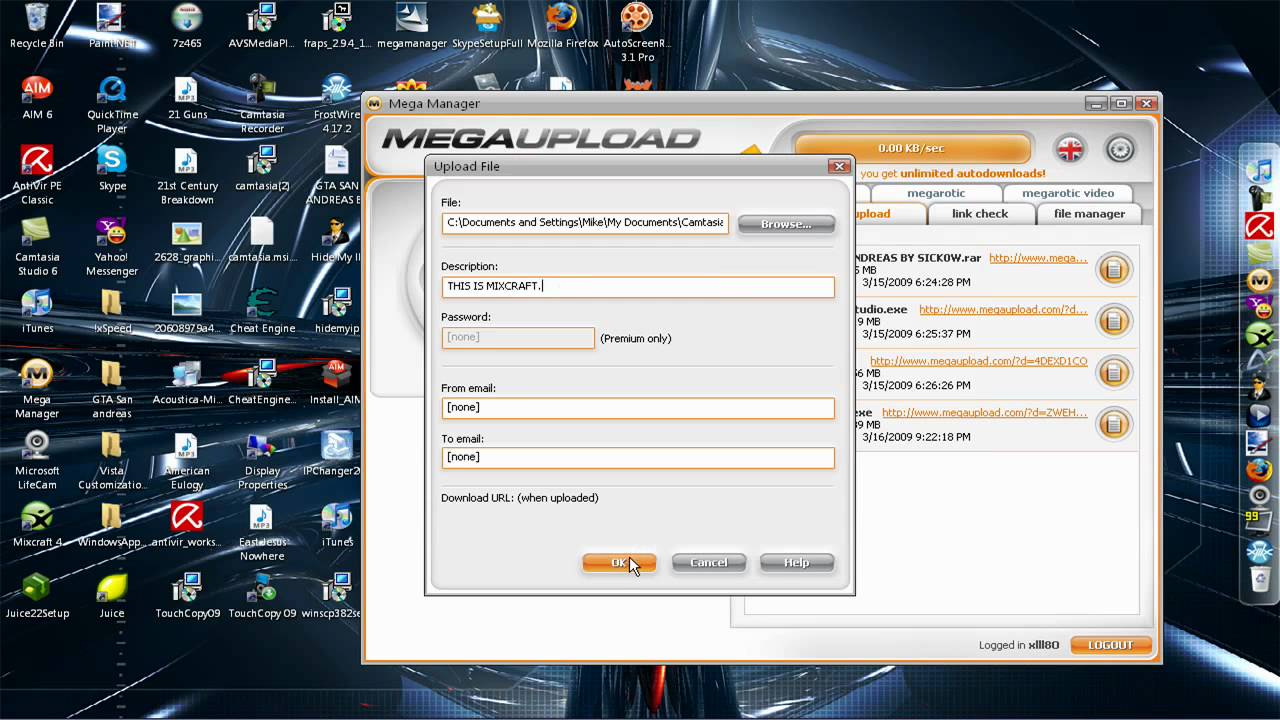Launch Camtasia Studio 6 icon
This screenshot has width=1280, height=720.
pos(37,246)
